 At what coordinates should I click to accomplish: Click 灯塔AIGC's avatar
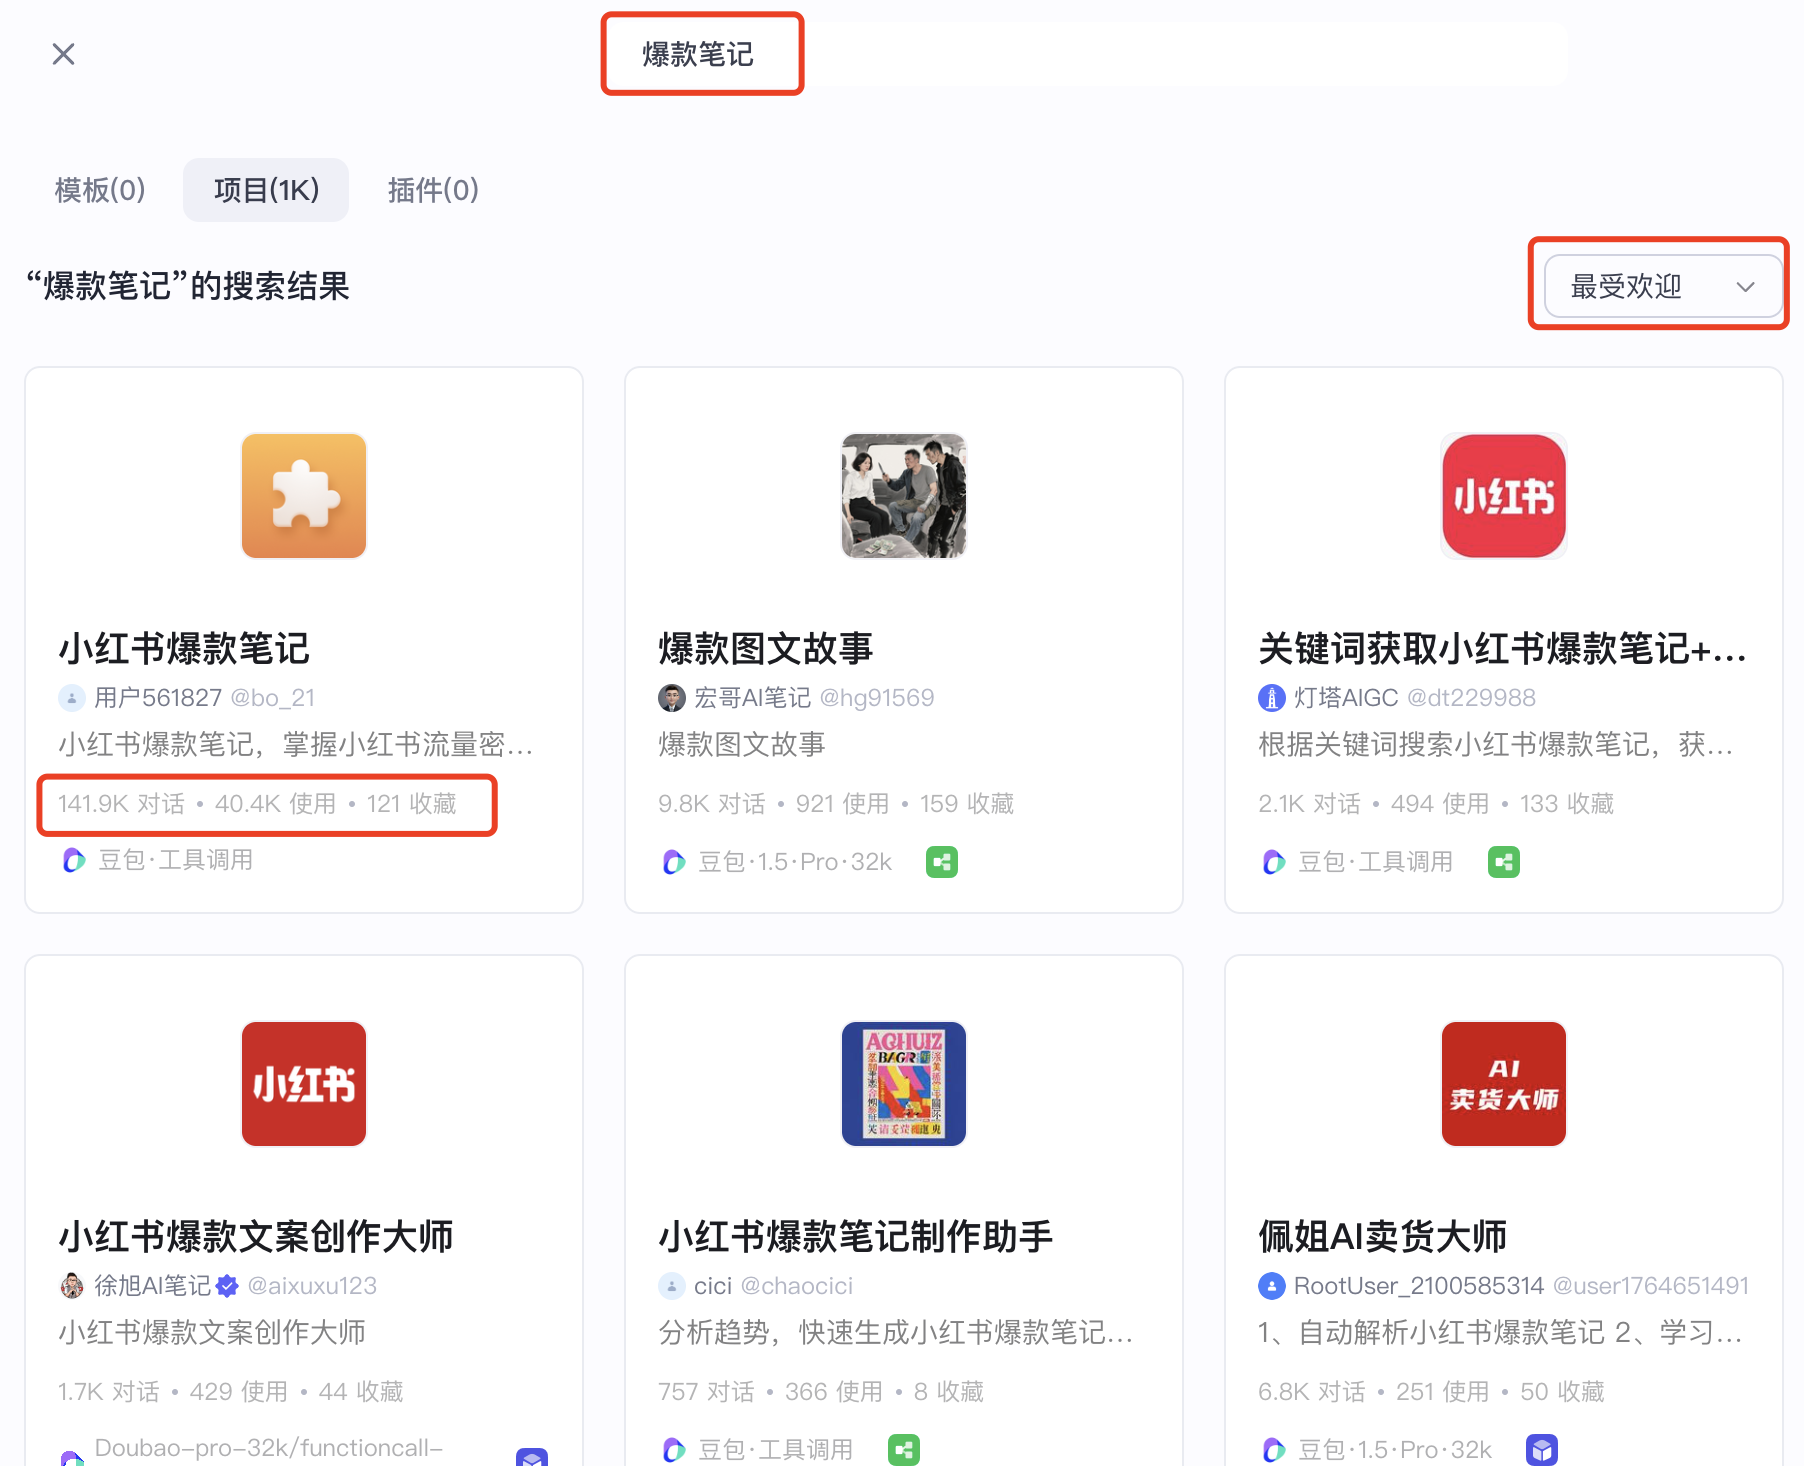coord(1271,697)
